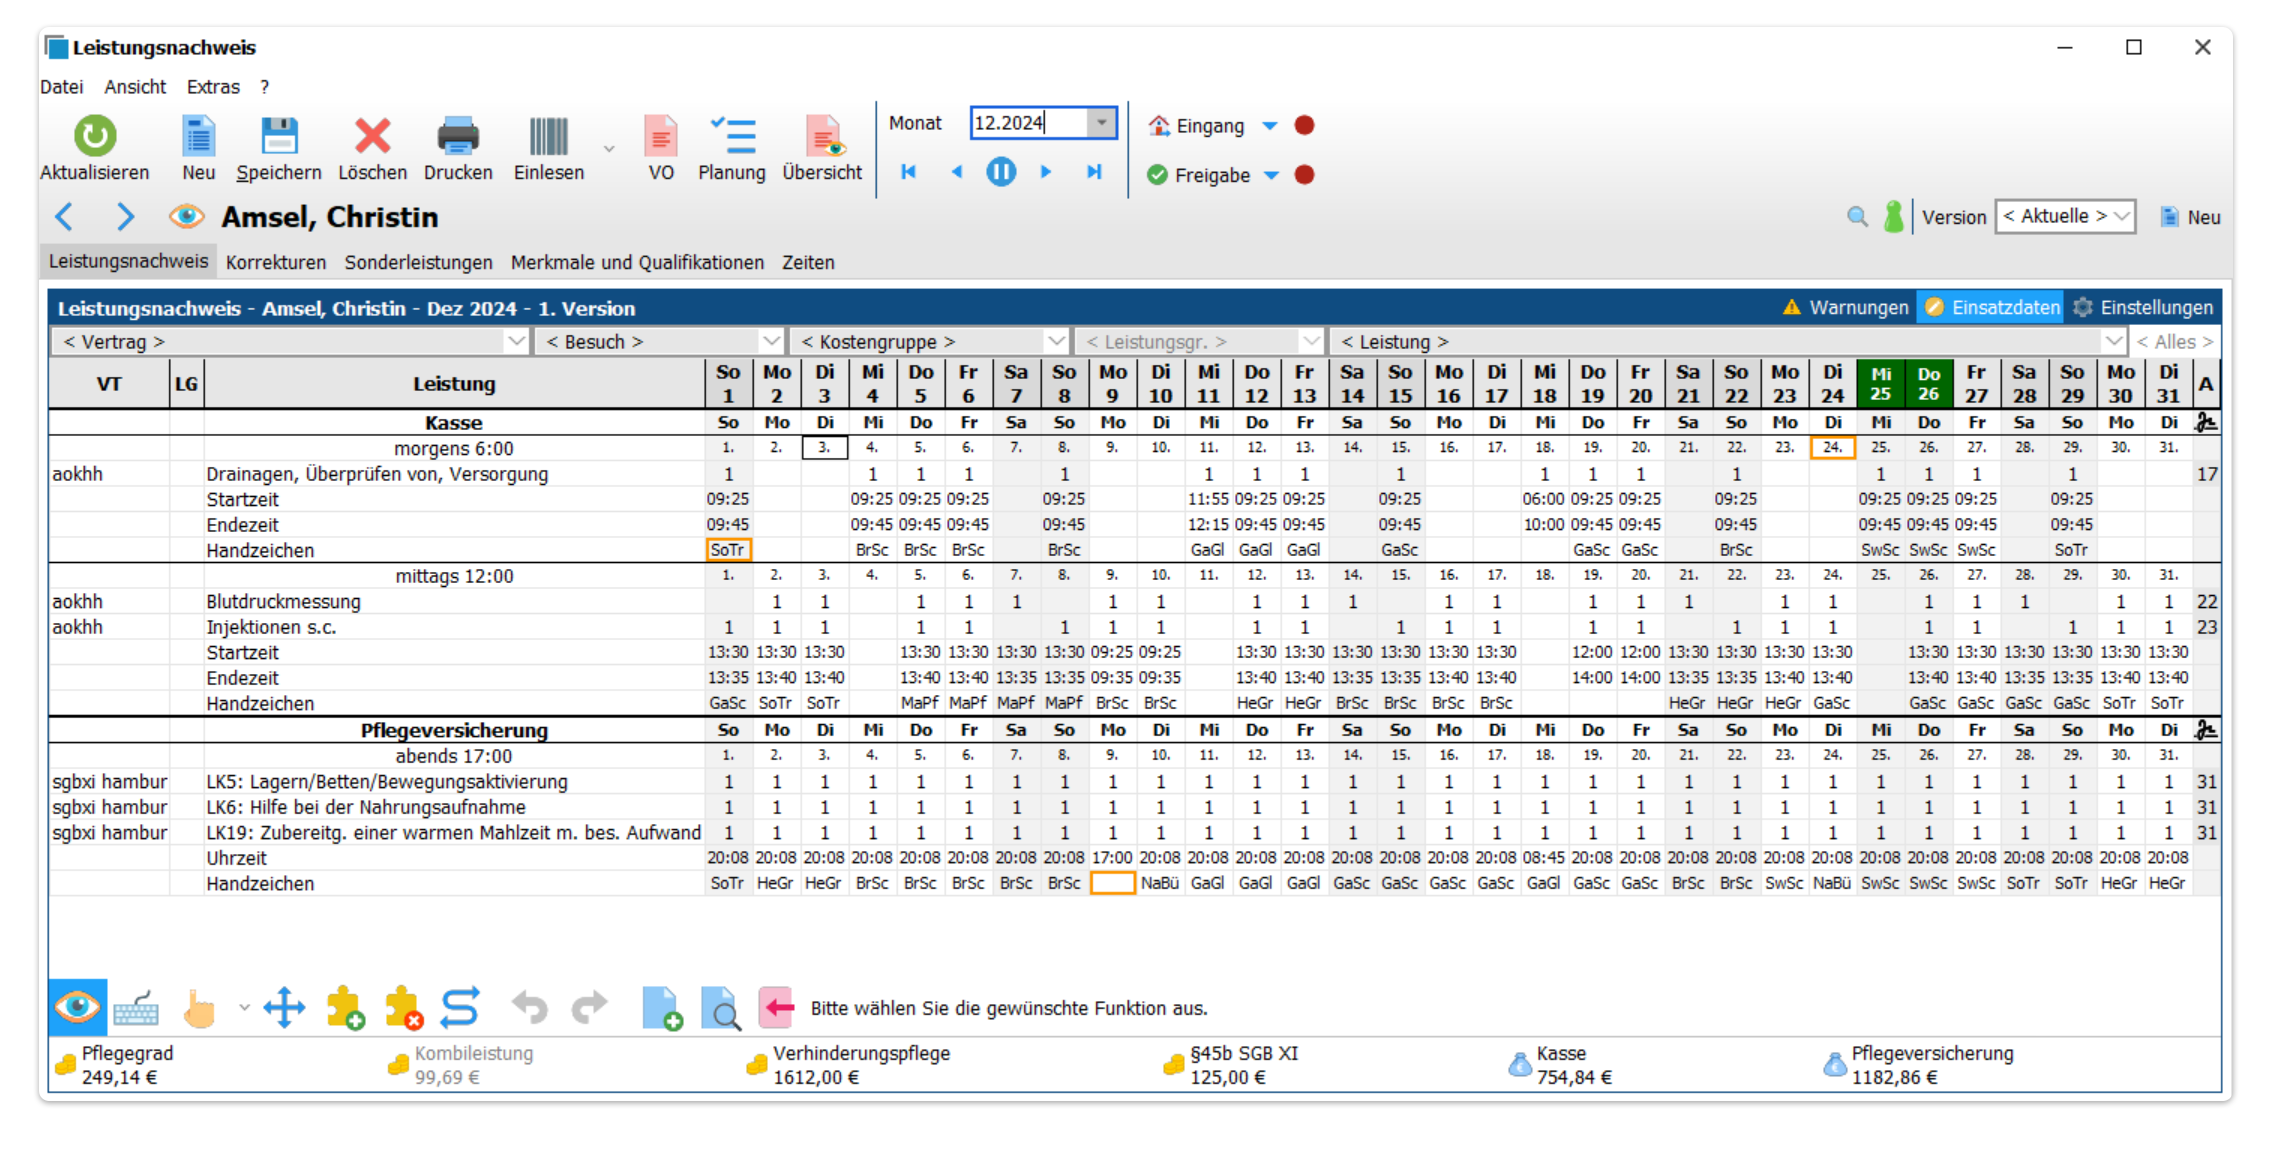Open the Planung checklist icon

pos(732,137)
